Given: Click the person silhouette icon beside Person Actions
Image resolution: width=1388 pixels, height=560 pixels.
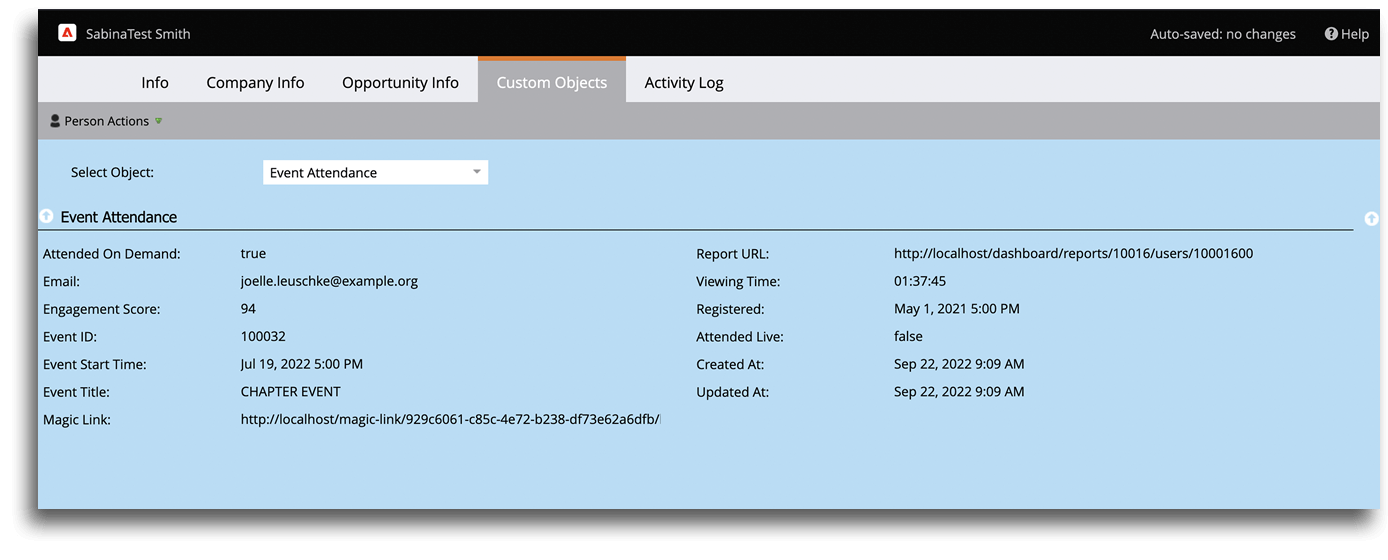Looking at the screenshot, I should point(55,121).
